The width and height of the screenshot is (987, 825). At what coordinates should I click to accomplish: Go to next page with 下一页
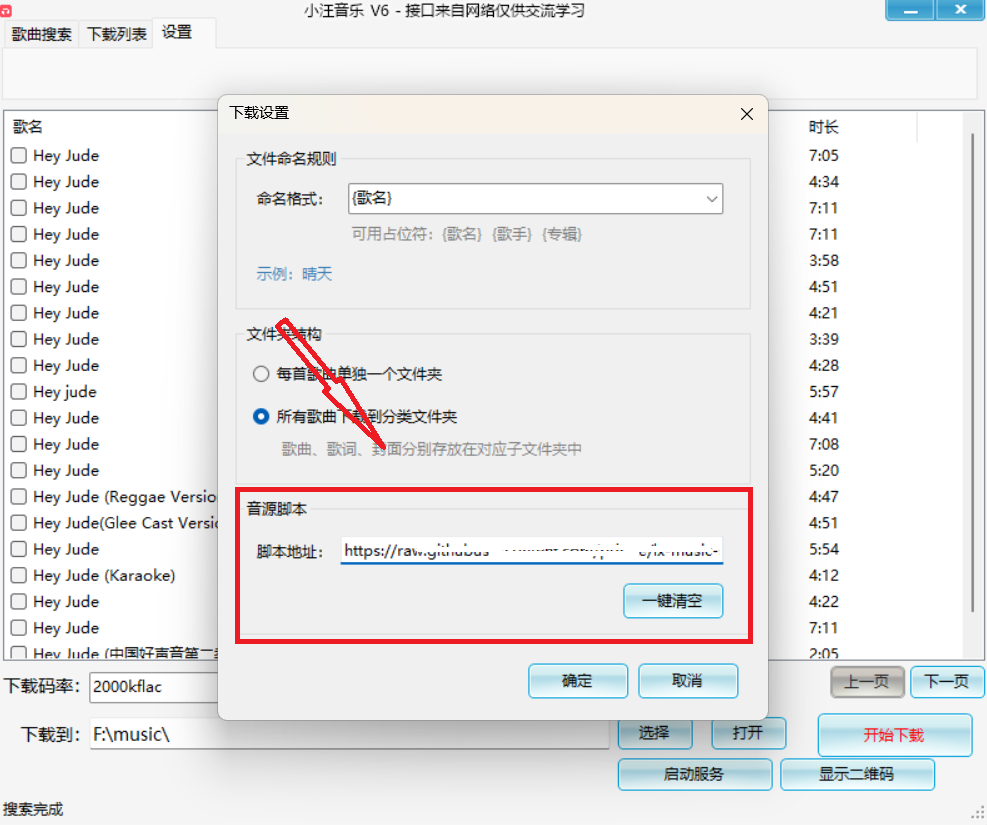(x=947, y=682)
